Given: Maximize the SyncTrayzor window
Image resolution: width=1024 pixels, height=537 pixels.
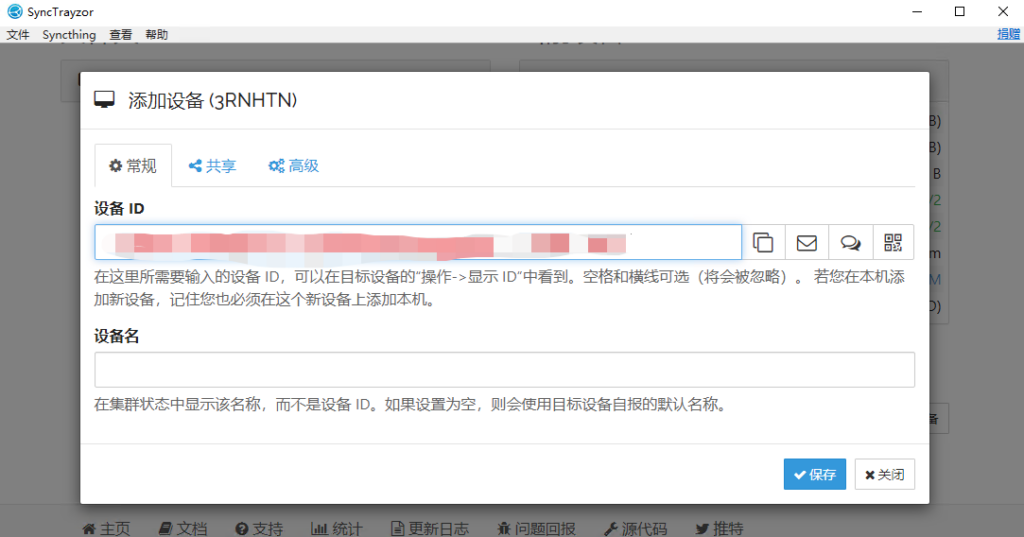Looking at the screenshot, I should click(x=959, y=12).
